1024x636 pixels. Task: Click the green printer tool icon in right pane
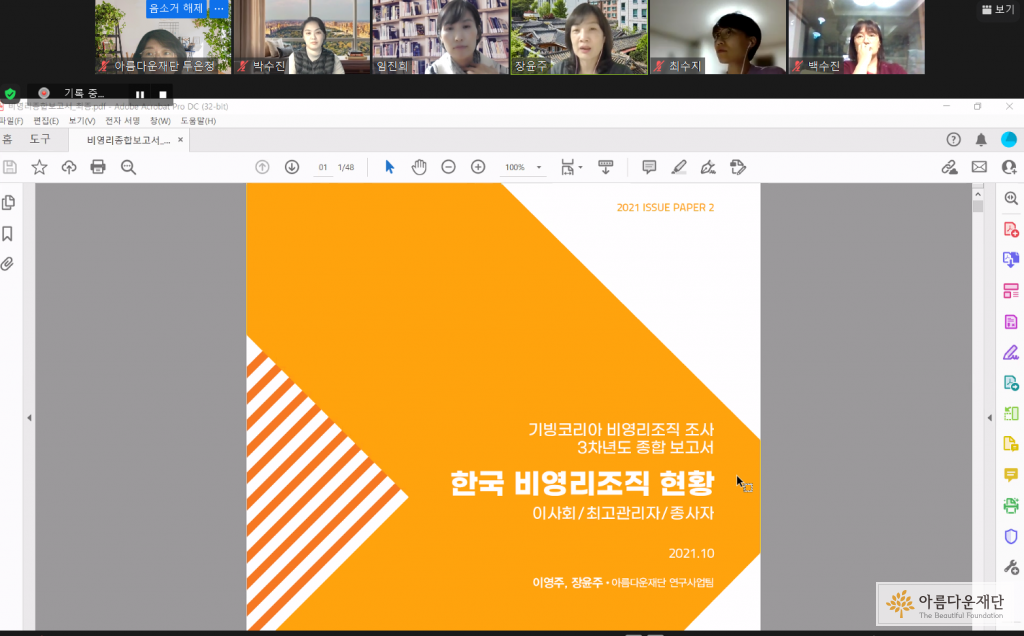(1011, 505)
